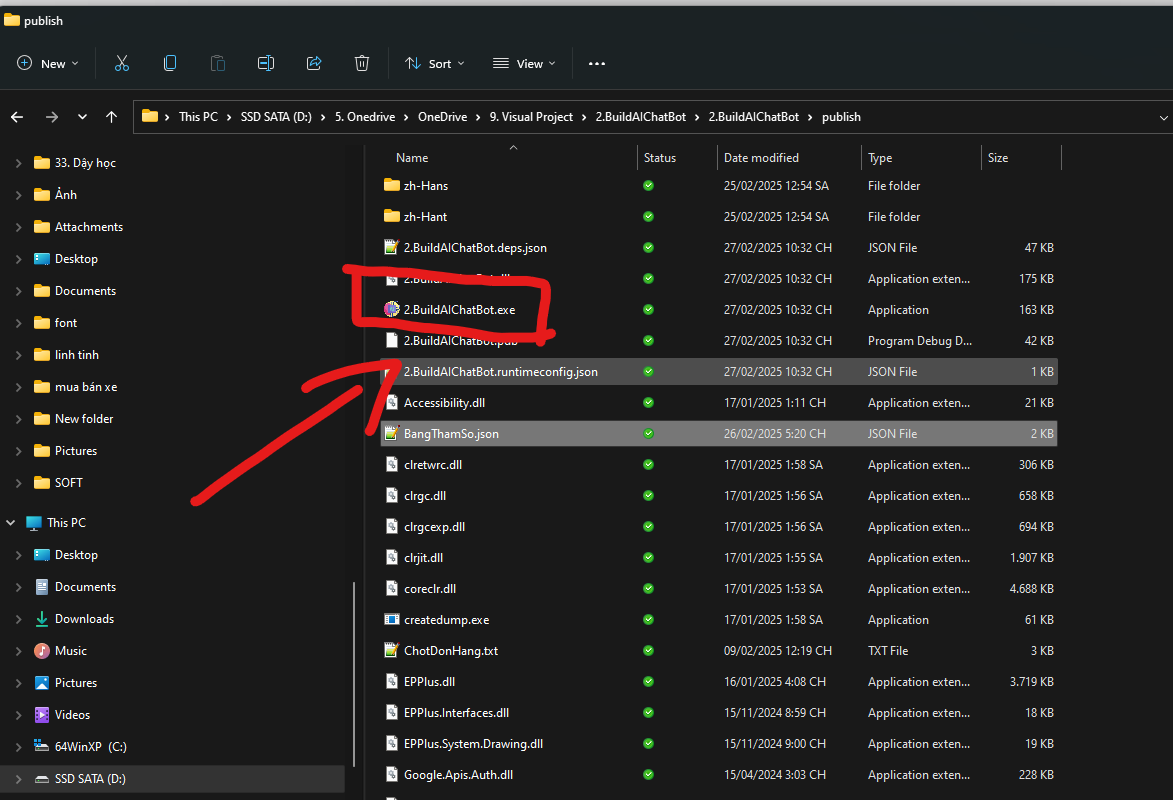This screenshot has height=800, width=1173.
Task: Click the Share icon in toolbar
Action: 314,63
